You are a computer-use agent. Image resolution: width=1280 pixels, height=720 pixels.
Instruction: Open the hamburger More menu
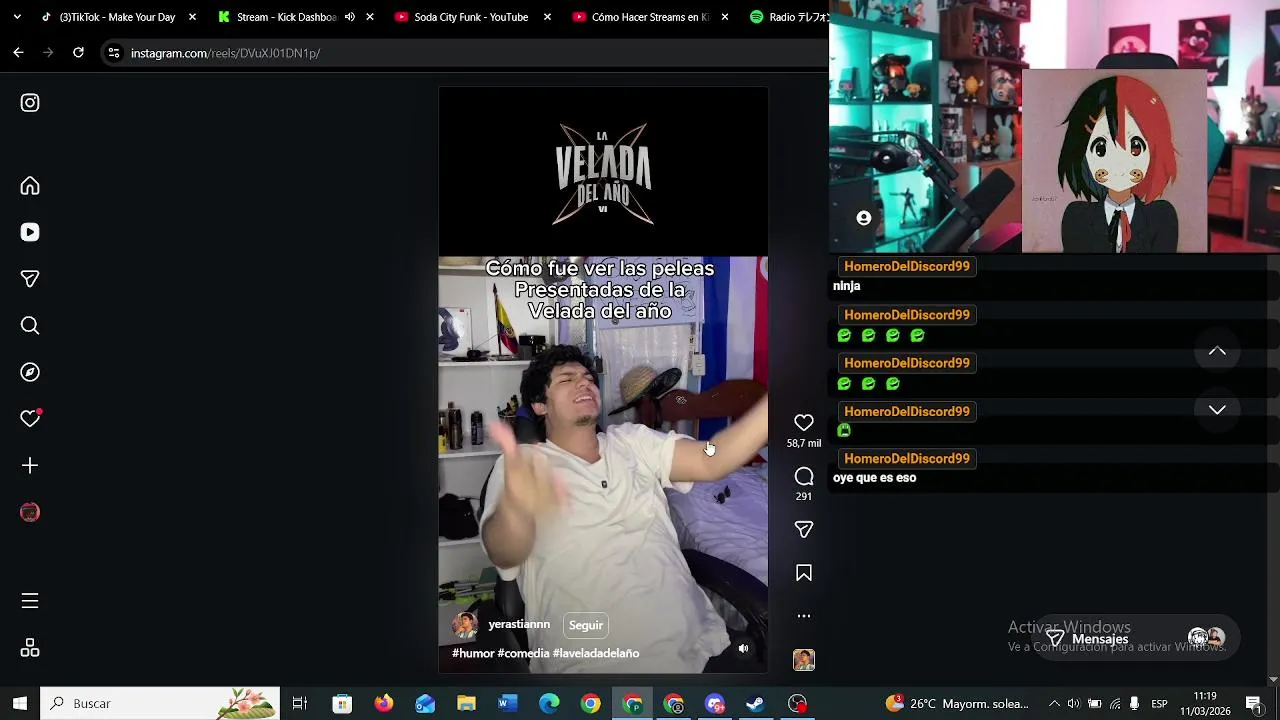click(x=30, y=601)
